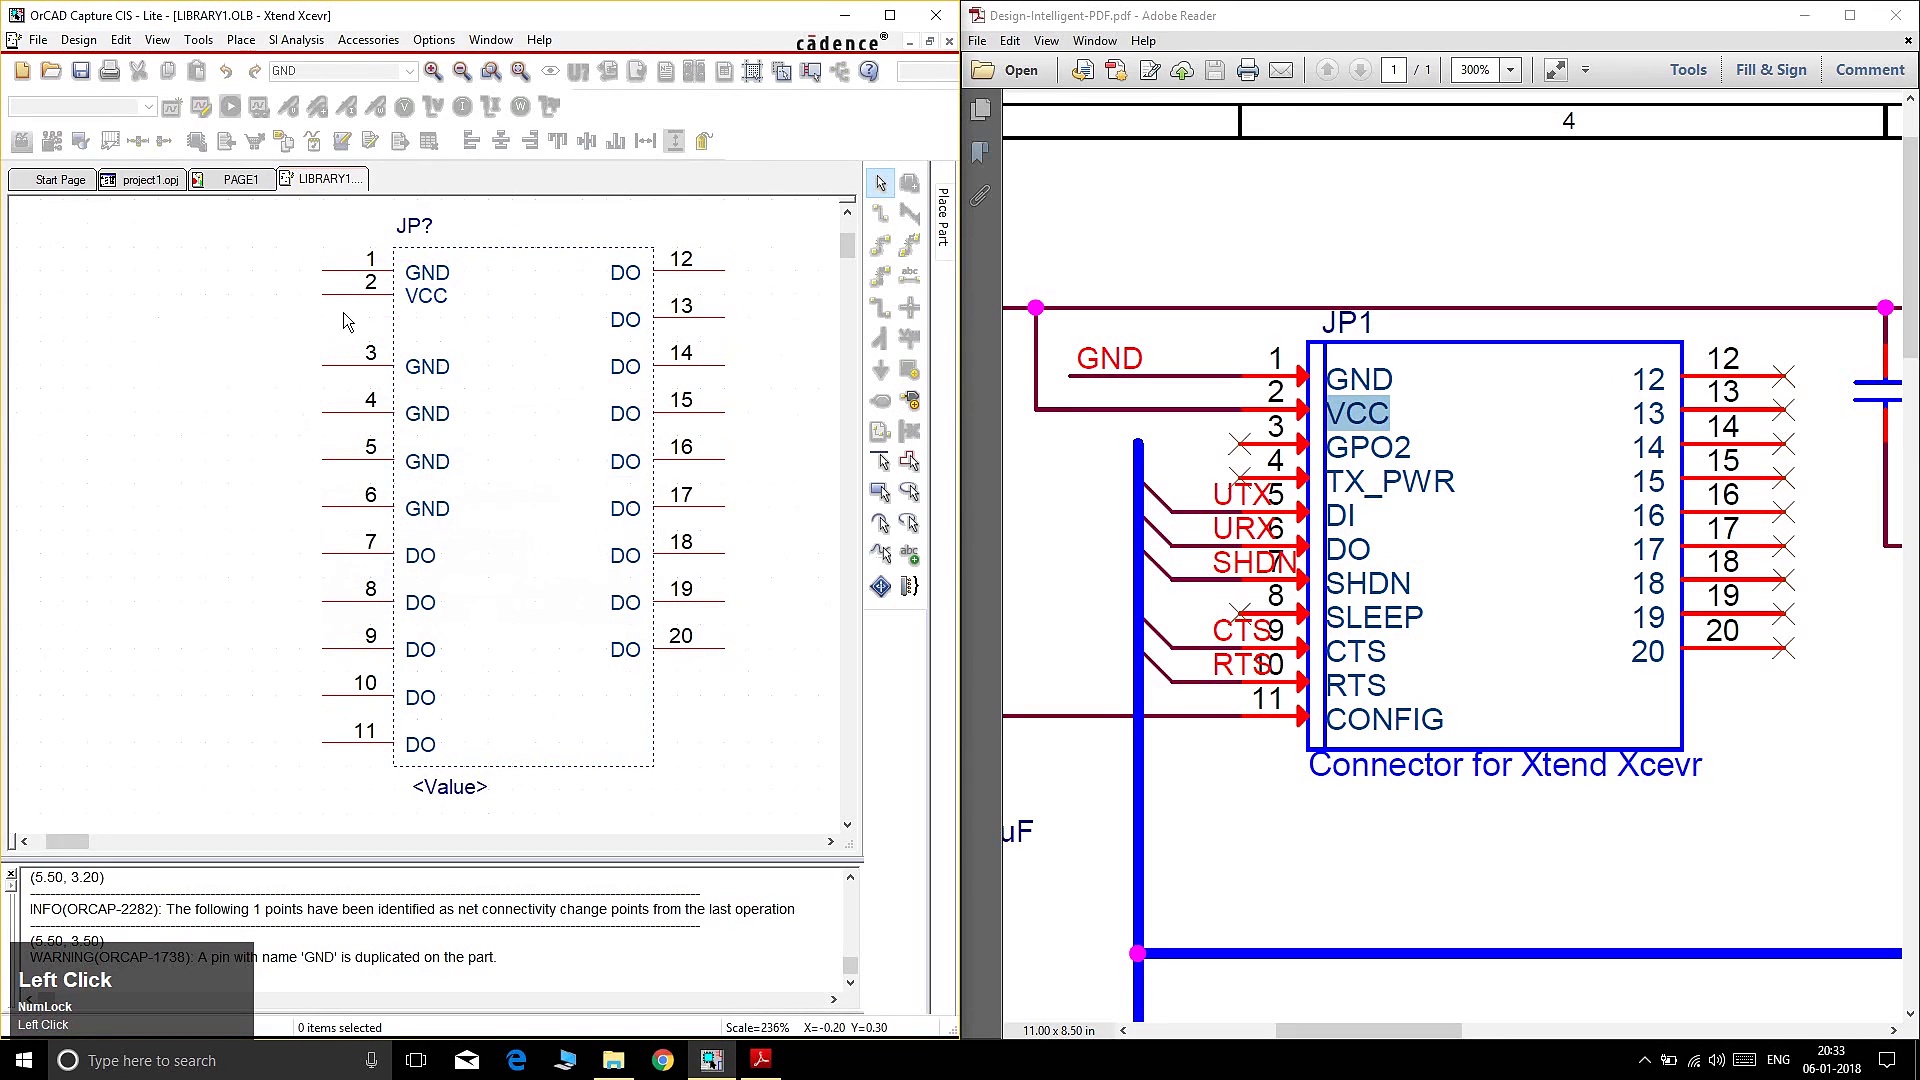1920x1080 pixels.
Task: Click the page number field in Adobe Reader
Action: pyautogui.click(x=1393, y=69)
